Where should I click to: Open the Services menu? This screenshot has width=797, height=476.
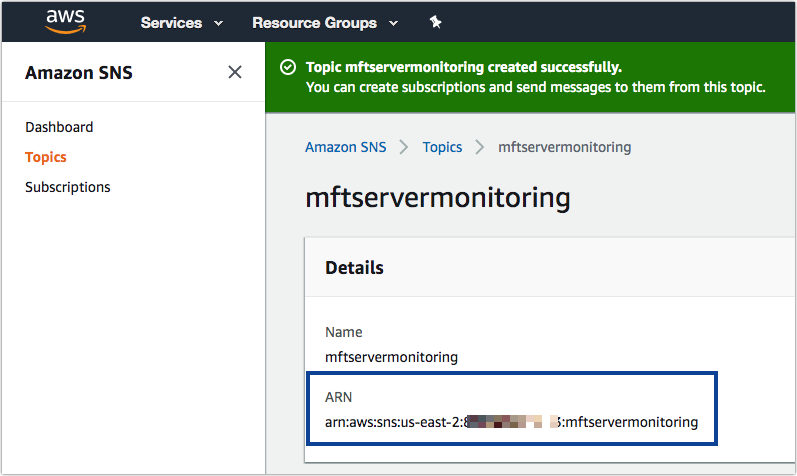click(171, 22)
